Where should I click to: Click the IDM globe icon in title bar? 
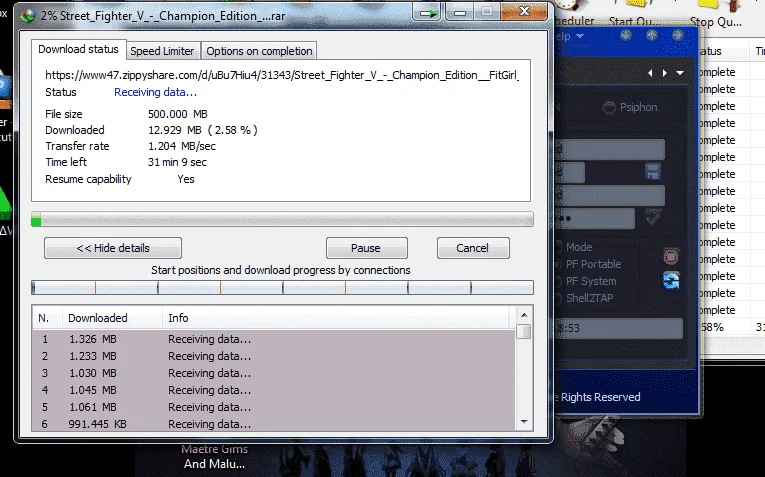(27, 16)
